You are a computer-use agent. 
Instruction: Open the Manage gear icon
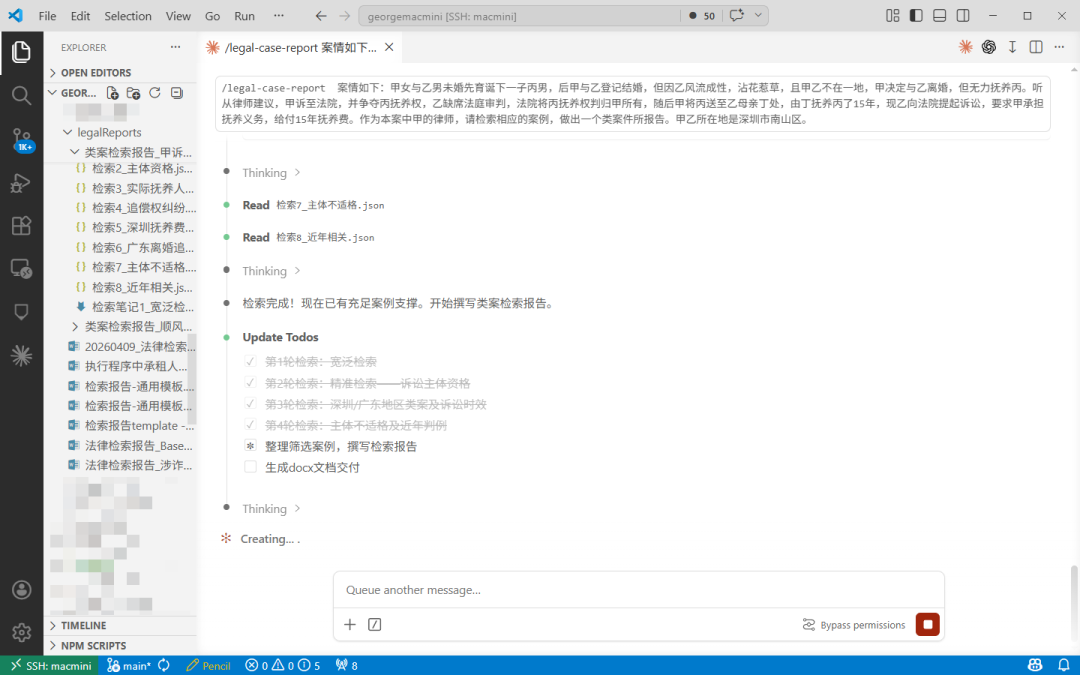point(21,632)
